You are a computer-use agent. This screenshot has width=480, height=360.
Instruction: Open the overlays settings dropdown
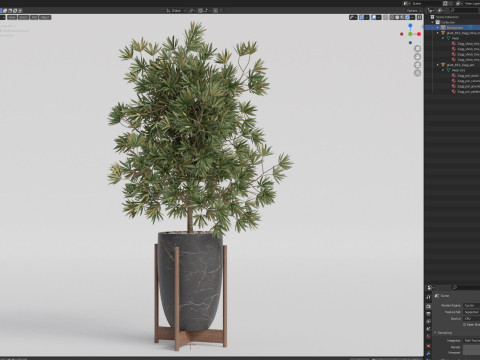[x=379, y=17]
